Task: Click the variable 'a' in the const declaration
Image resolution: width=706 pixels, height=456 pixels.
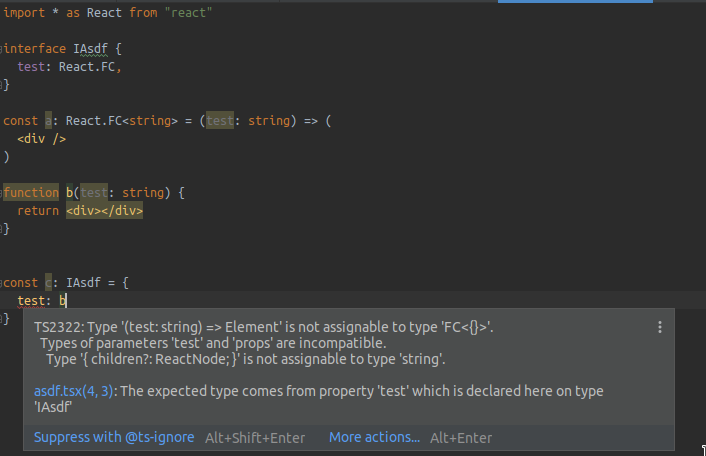Action: 48,121
